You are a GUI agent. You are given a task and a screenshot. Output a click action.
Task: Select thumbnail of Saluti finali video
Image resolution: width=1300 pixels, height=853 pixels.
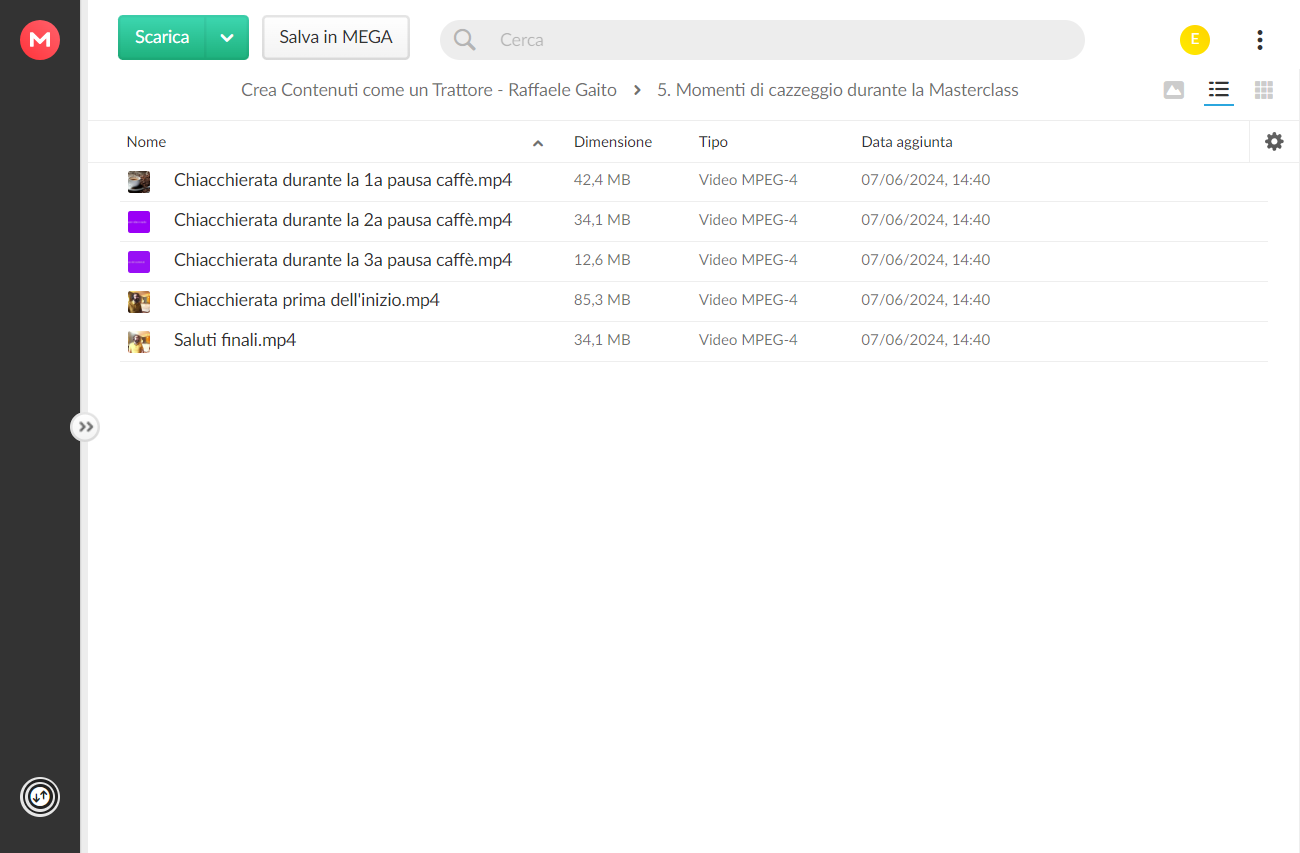click(x=139, y=341)
